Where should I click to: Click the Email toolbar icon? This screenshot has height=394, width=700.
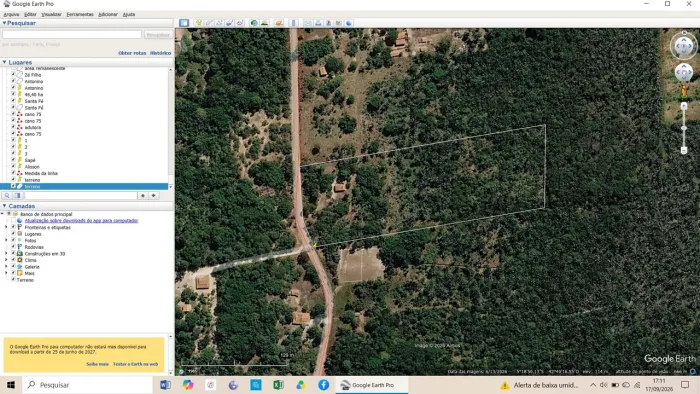click(308, 23)
